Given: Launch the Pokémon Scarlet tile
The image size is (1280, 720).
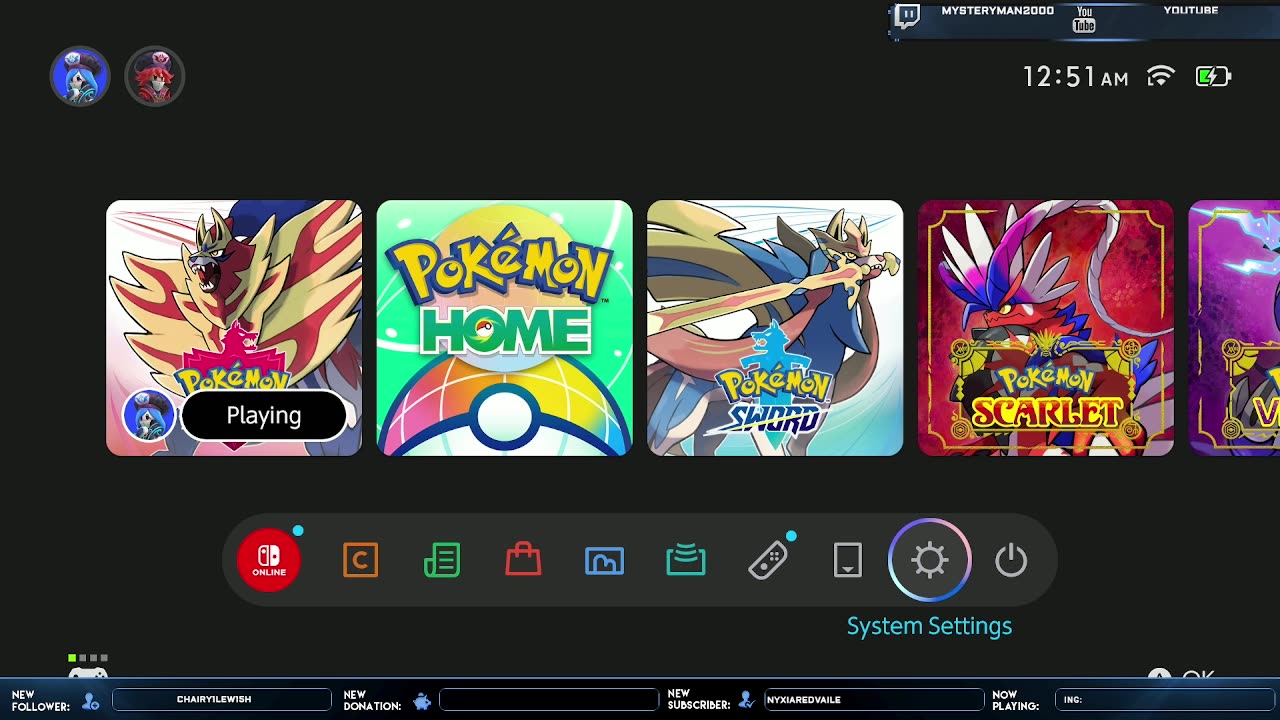Looking at the screenshot, I should click(1046, 328).
